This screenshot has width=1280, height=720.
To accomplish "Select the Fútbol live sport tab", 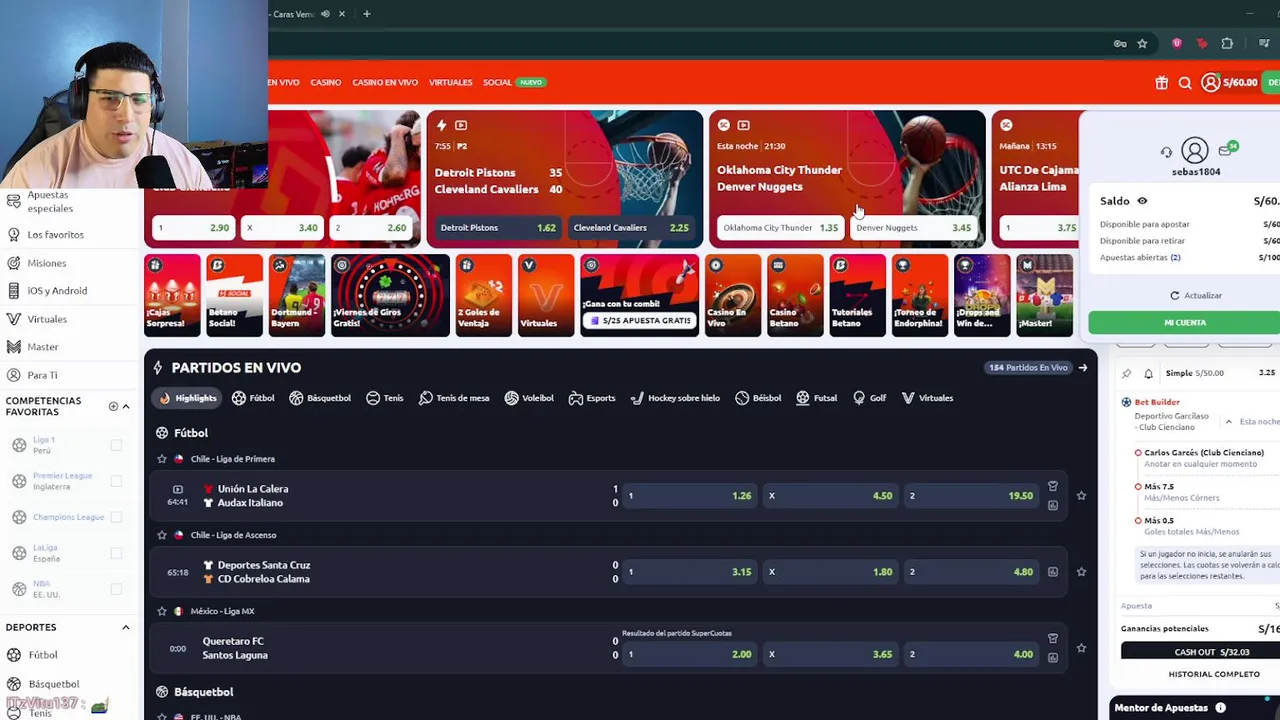I will [x=253, y=398].
